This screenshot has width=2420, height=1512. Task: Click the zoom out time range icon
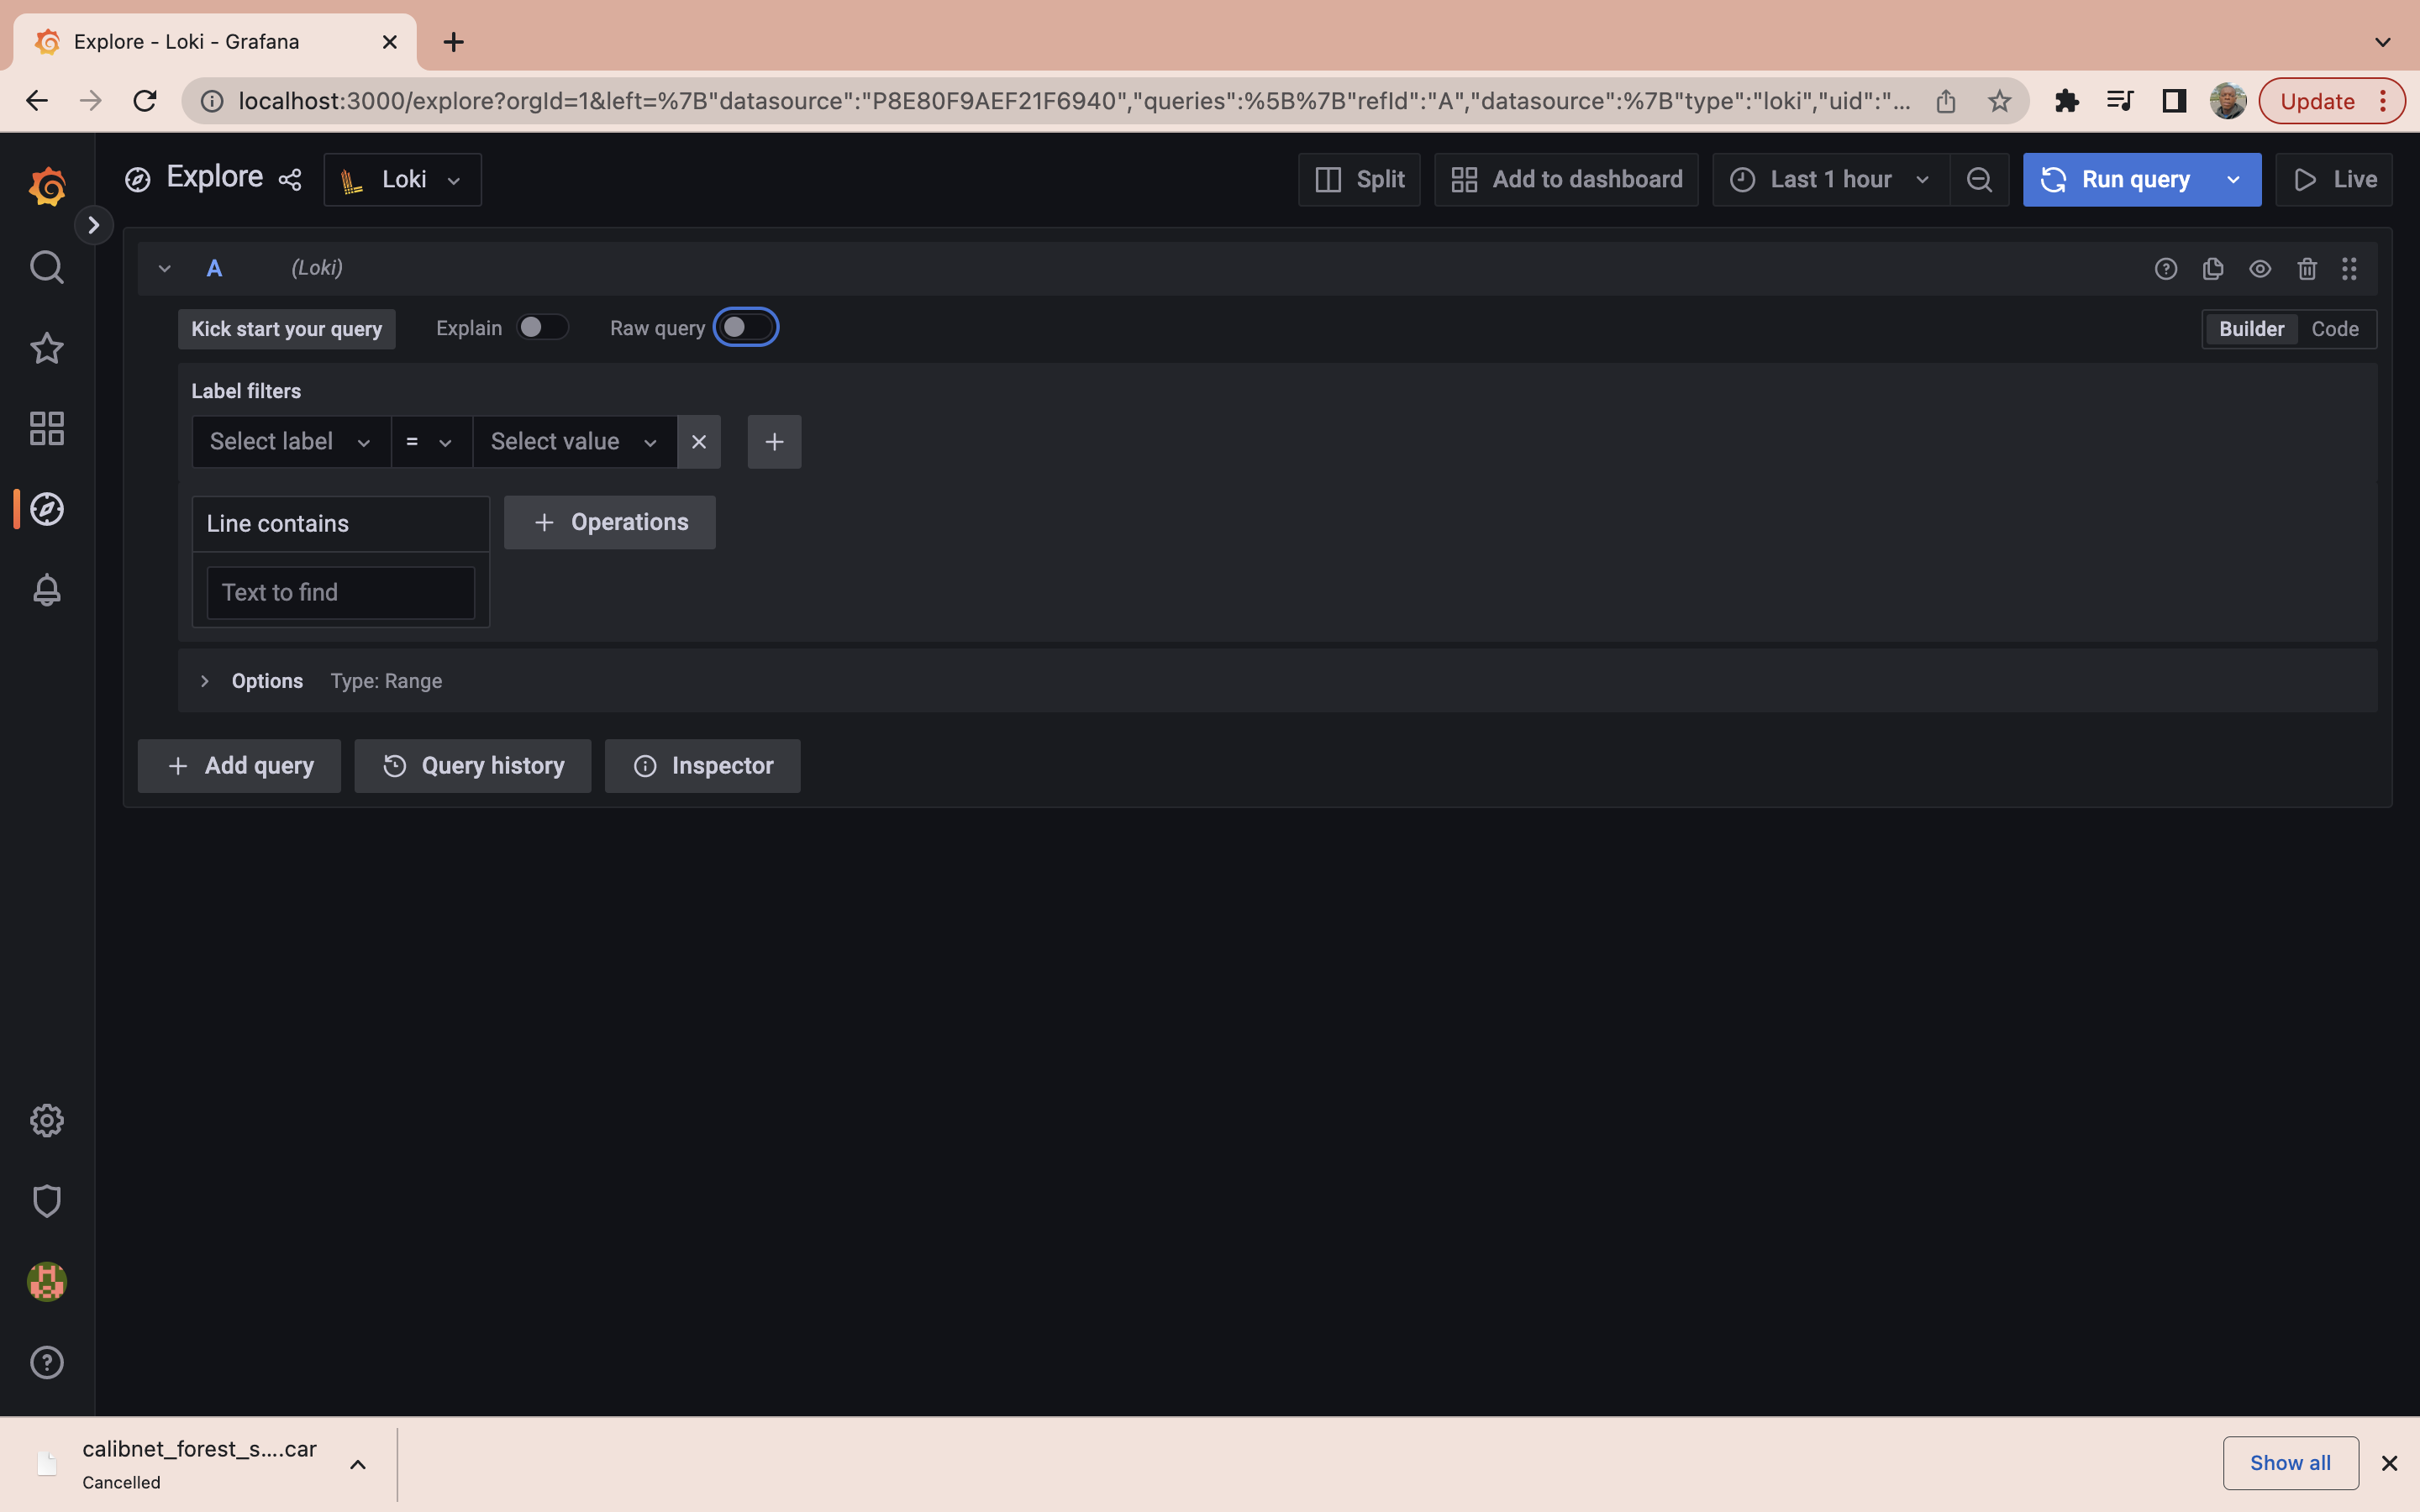[x=1979, y=180]
